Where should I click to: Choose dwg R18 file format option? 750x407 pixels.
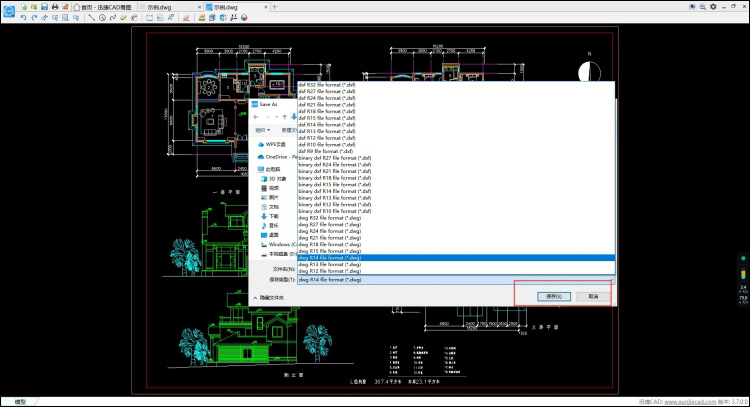tap(456, 244)
